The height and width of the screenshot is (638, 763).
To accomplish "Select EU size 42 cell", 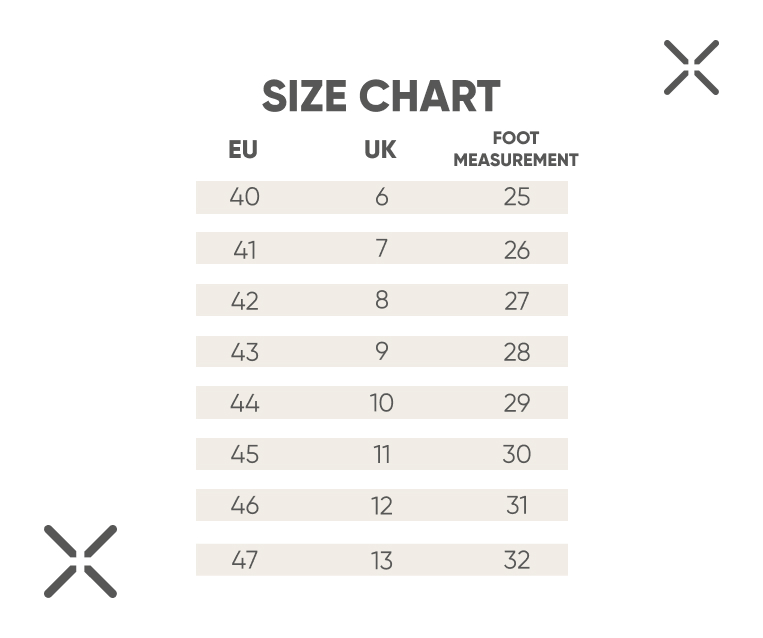I will point(244,301).
